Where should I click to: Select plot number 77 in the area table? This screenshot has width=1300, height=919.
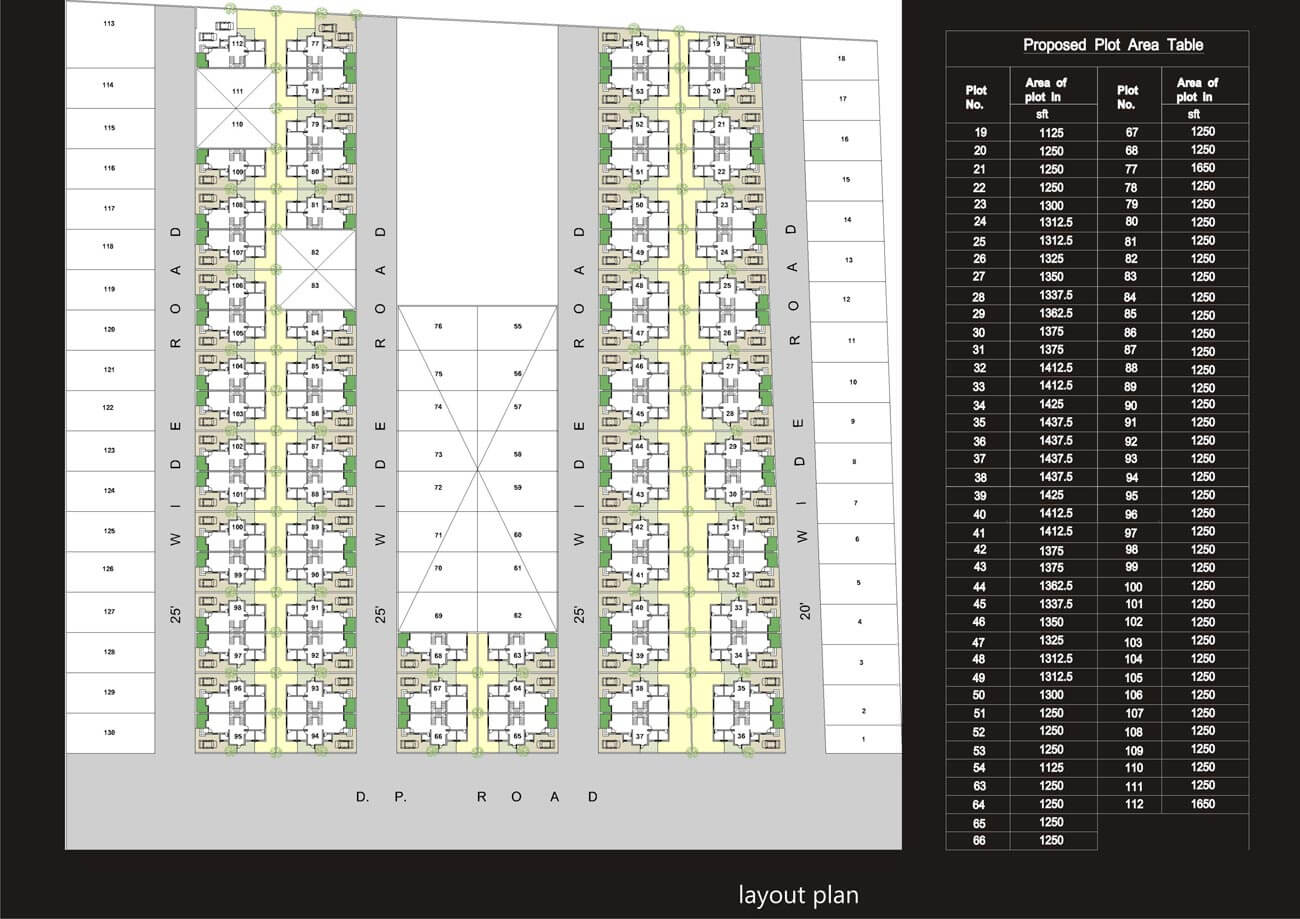coord(1132,169)
